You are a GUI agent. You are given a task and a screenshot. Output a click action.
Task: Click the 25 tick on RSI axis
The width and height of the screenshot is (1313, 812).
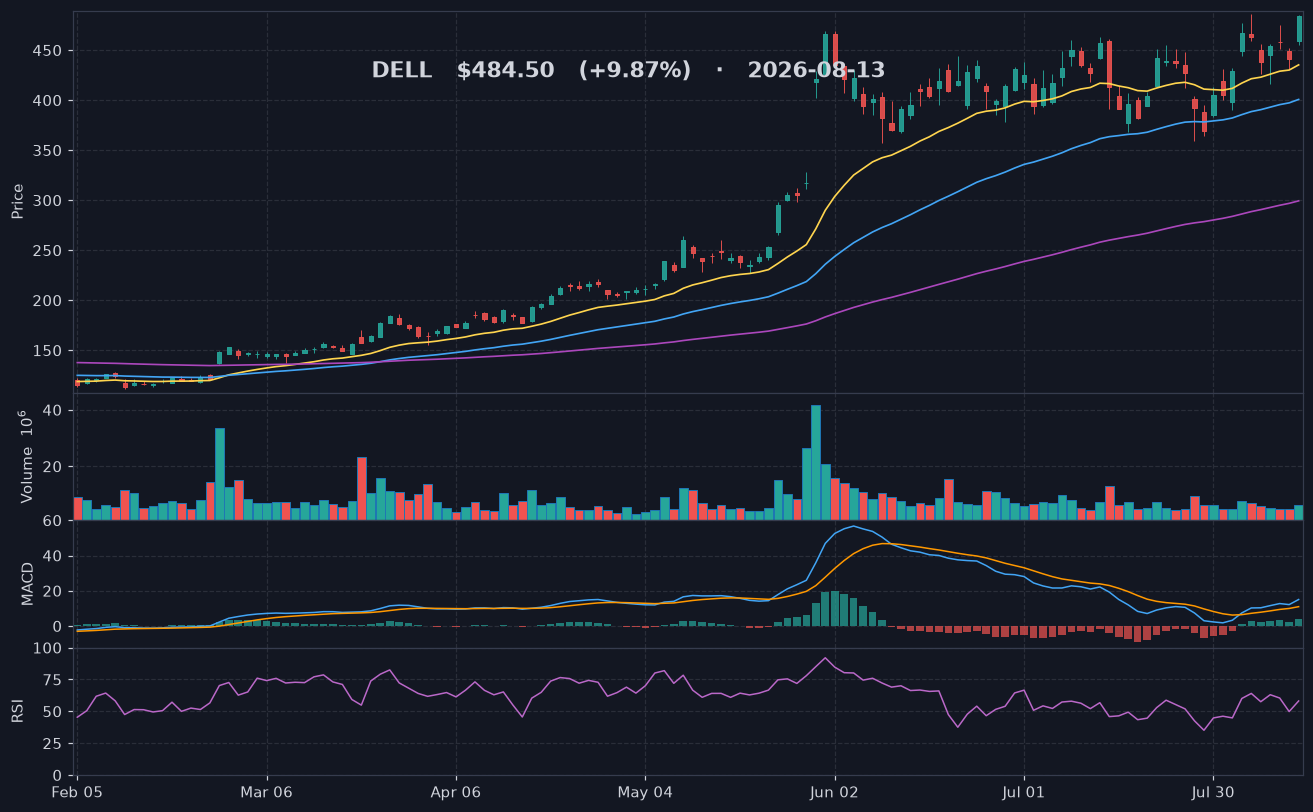53,744
